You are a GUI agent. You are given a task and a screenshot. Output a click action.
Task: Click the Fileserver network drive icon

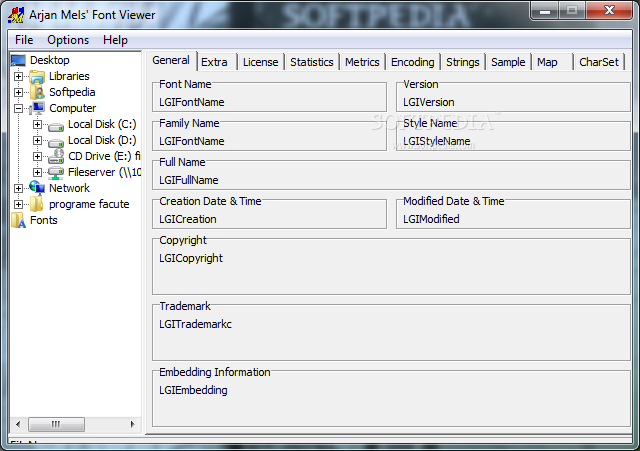coord(56,173)
